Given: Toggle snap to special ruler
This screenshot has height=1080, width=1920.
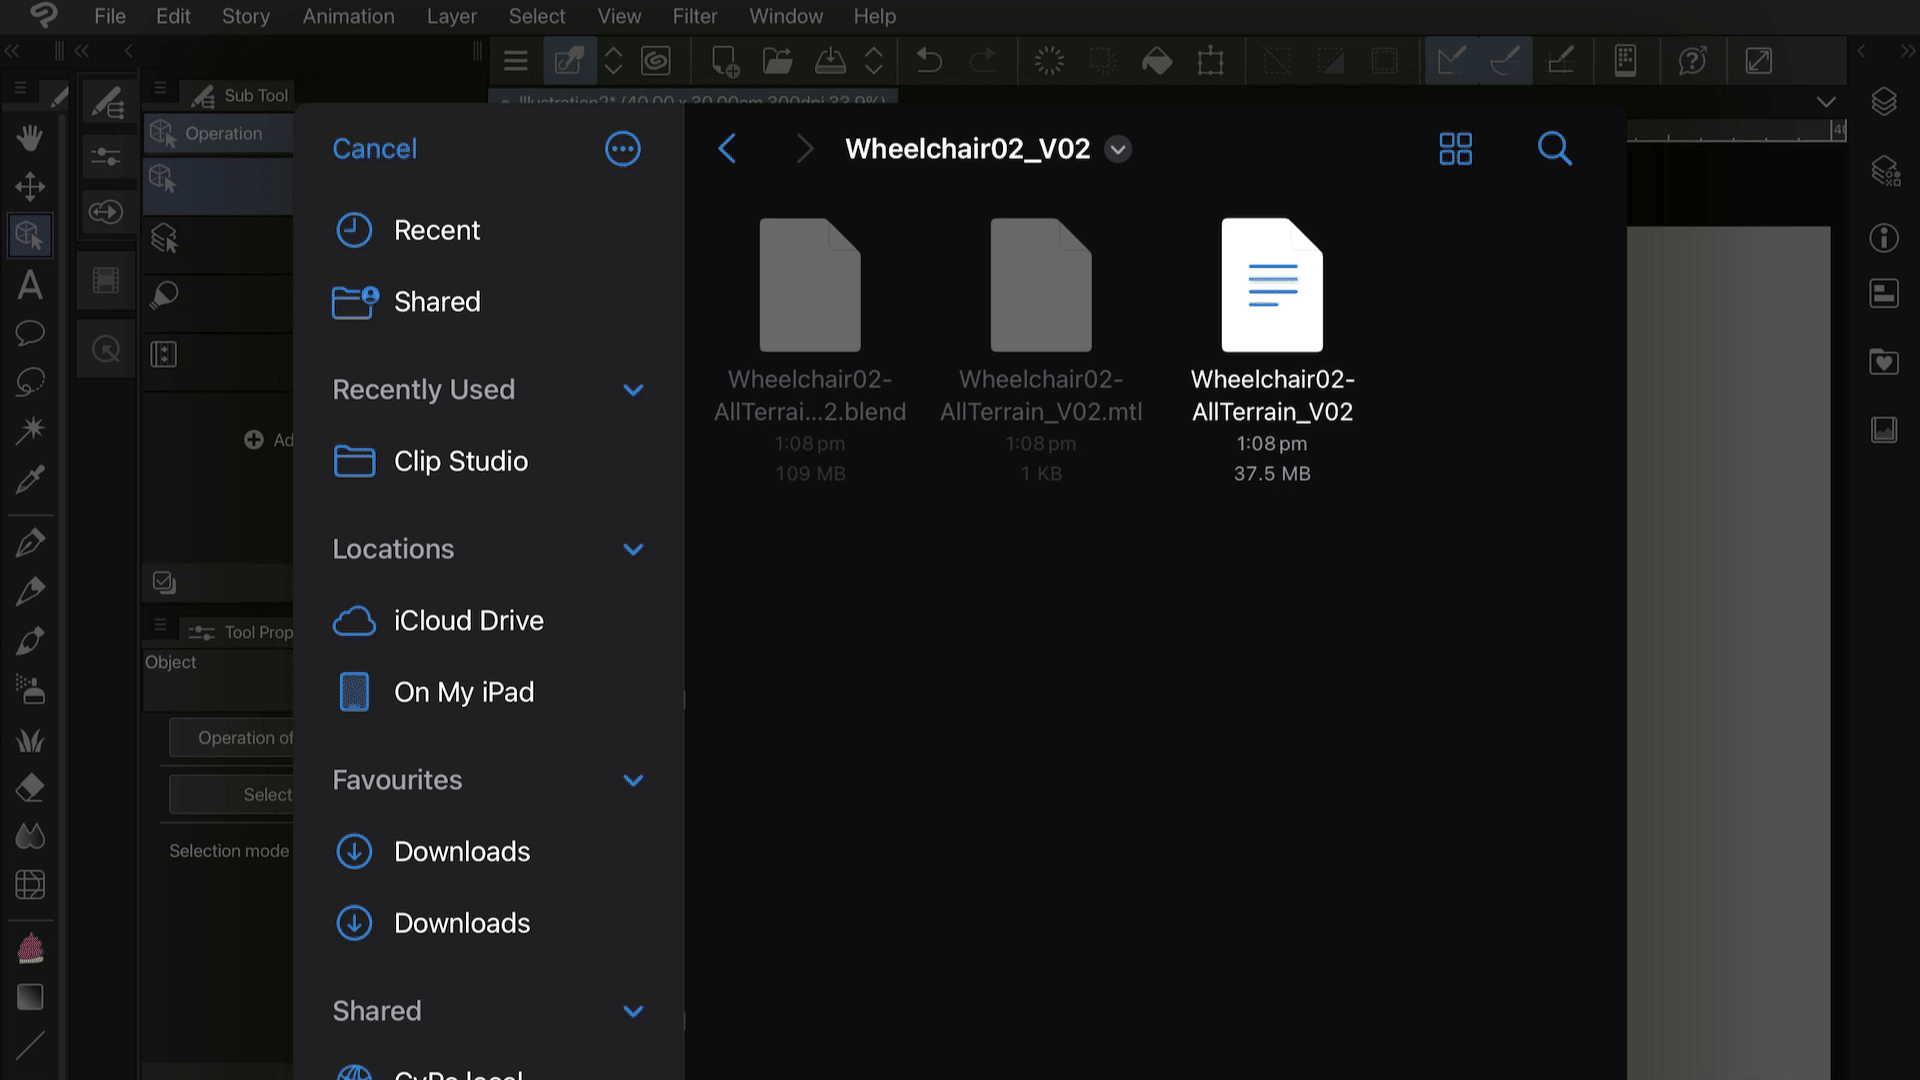Looking at the screenshot, I should 1505,61.
